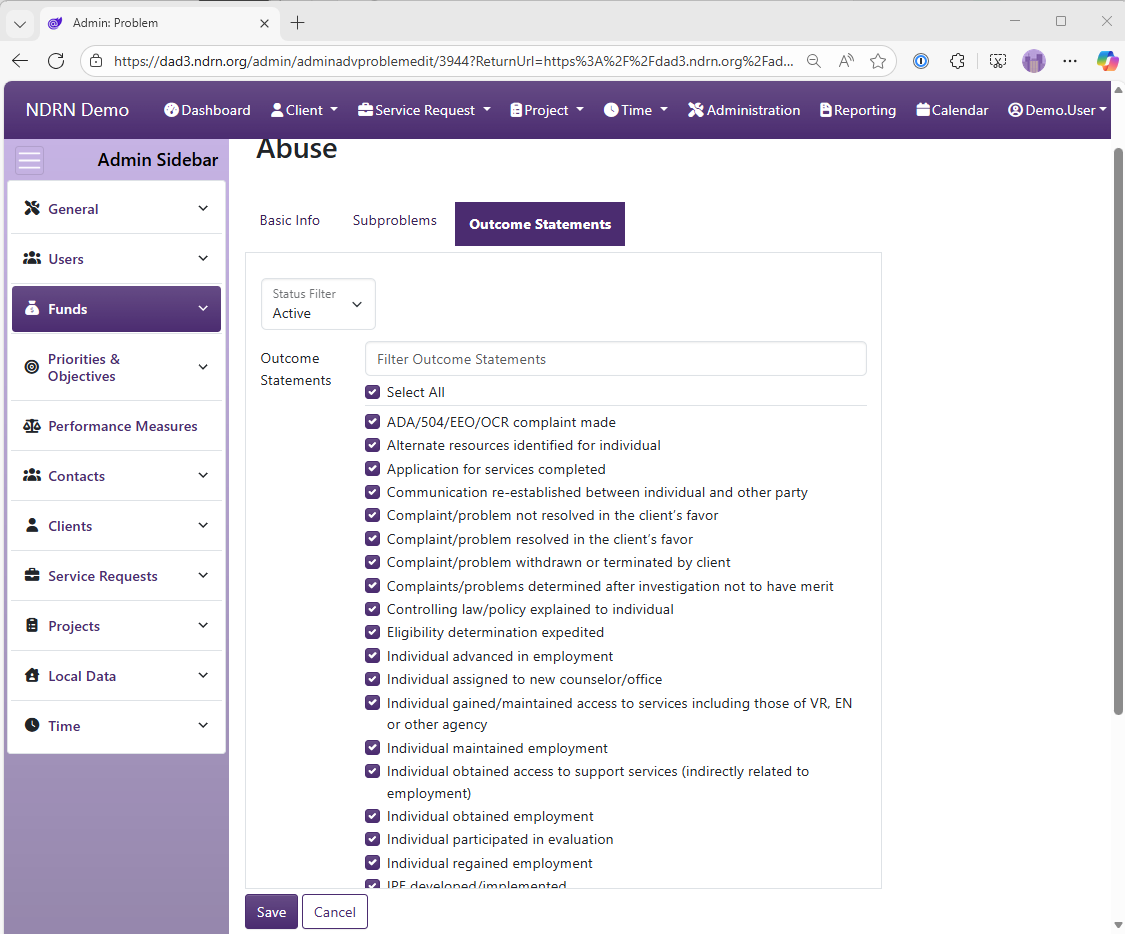Uncheck Individual regained employment
The width and height of the screenshot is (1125, 934).
click(372, 863)
